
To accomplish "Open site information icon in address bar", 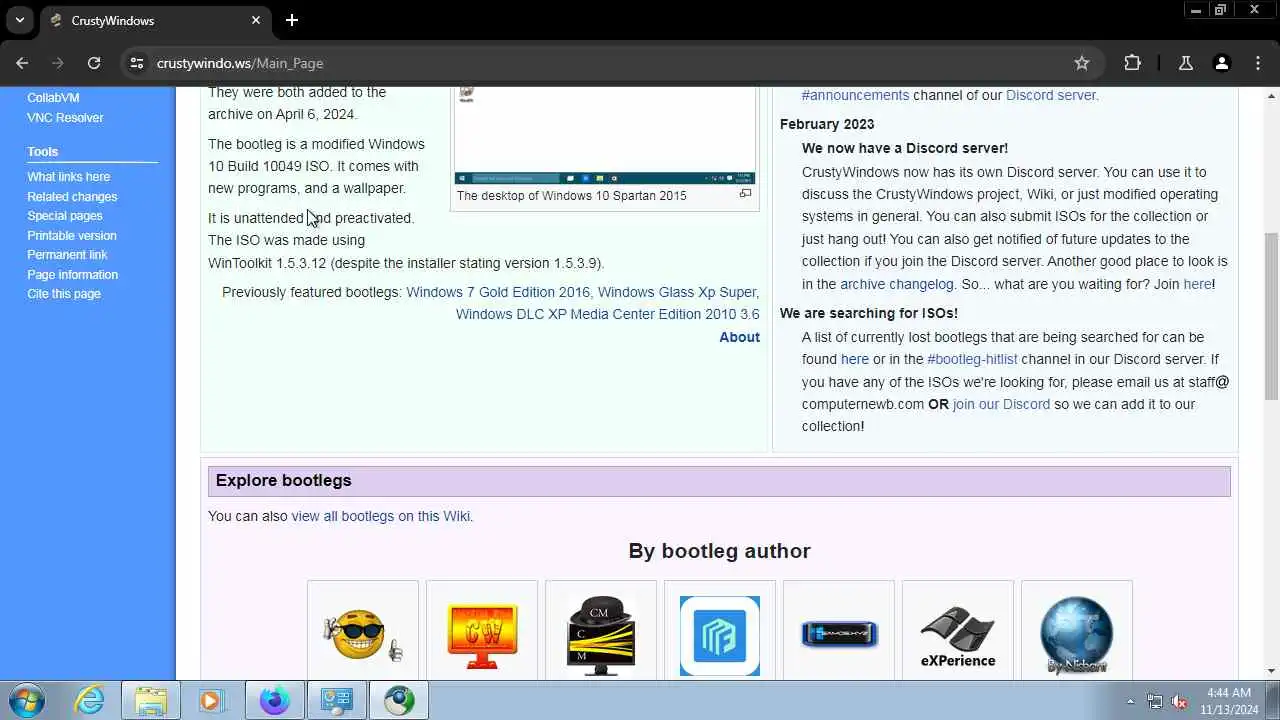I will pos(137,63).
